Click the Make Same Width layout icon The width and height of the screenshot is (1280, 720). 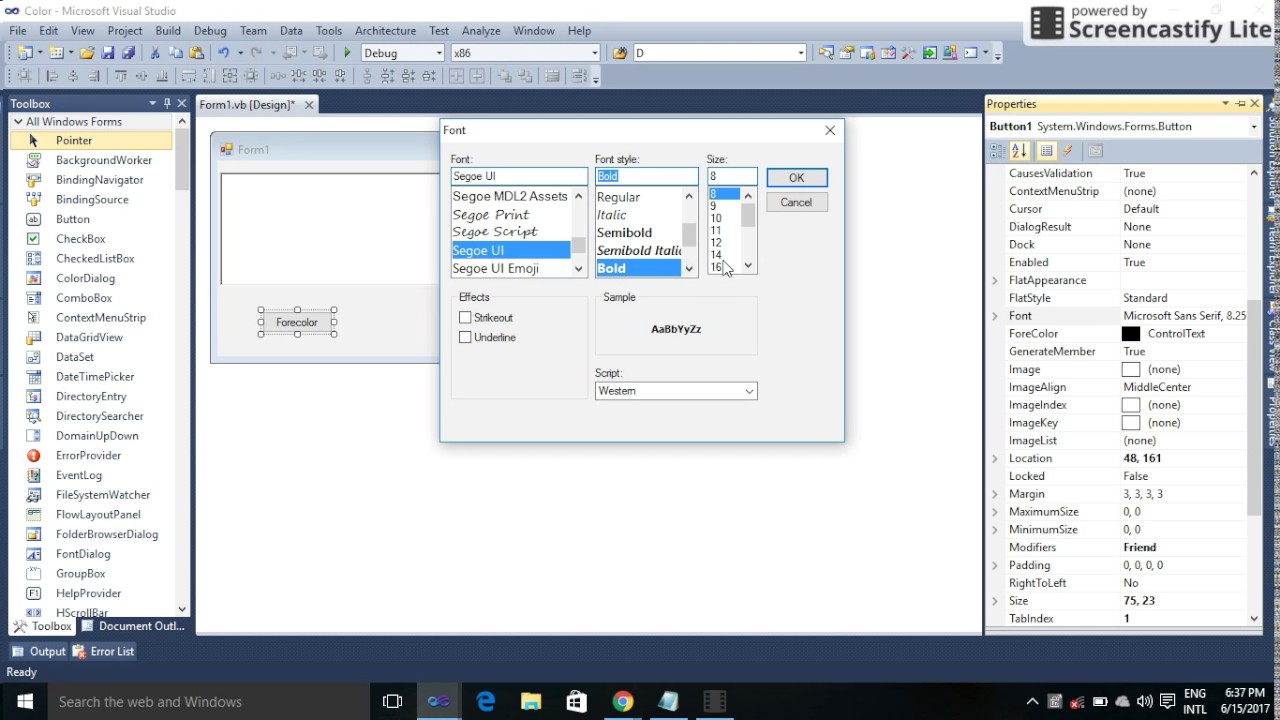coord(189,76)
